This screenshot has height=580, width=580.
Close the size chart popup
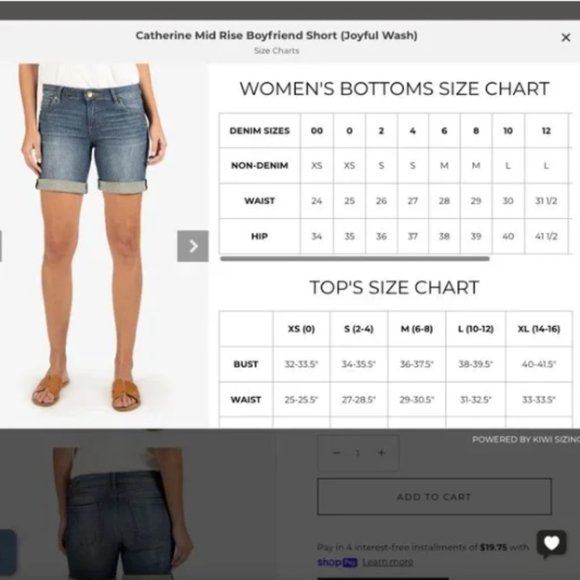click(566, 37)
